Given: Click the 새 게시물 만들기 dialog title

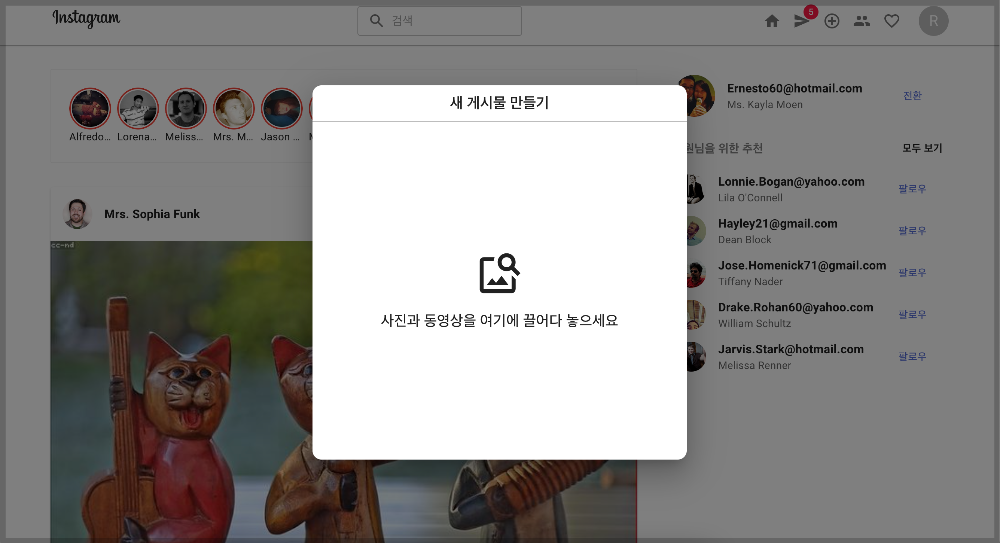Looking at the screenshot, I should click(499, 103).
